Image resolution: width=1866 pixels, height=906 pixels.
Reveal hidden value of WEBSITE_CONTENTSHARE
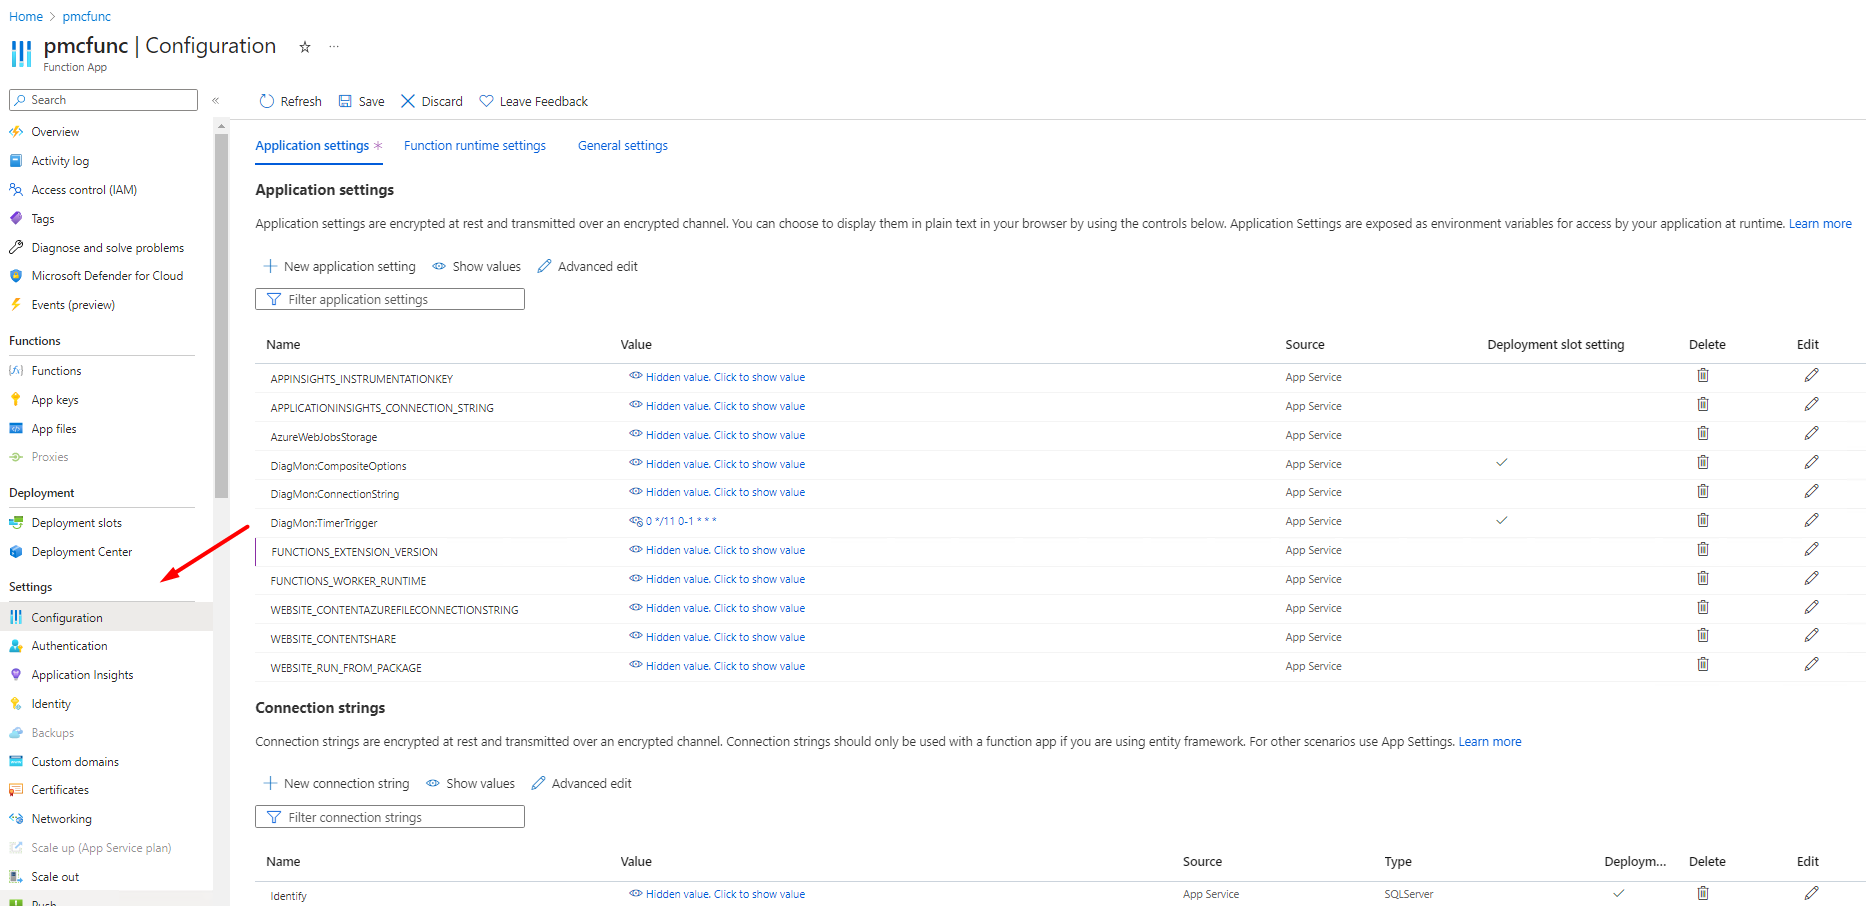[x=717, y=637]
